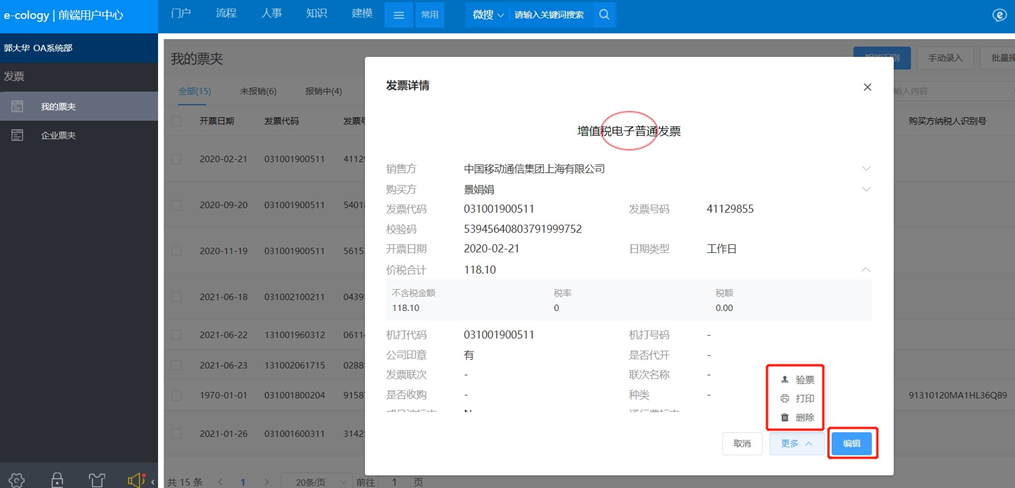Click the e-cology logo icon at top right

click(998, 16)
